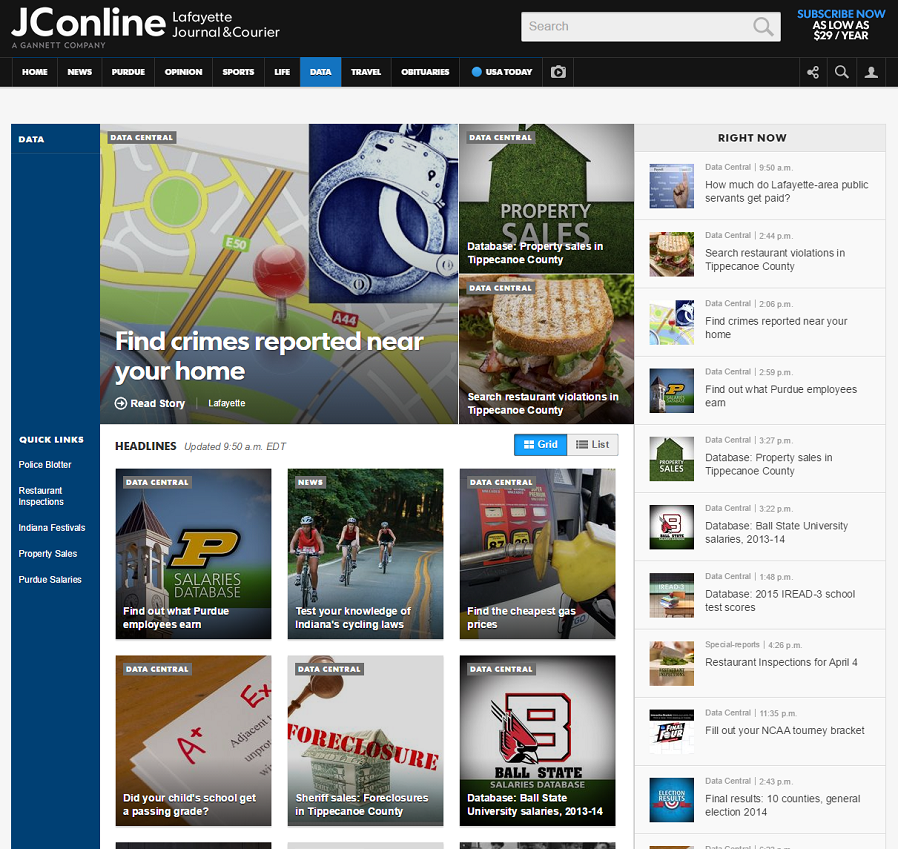The width and height of the screenshot is (898, 849).
Task: Open the Sports menu tab
Action: [x=238, y=72]
